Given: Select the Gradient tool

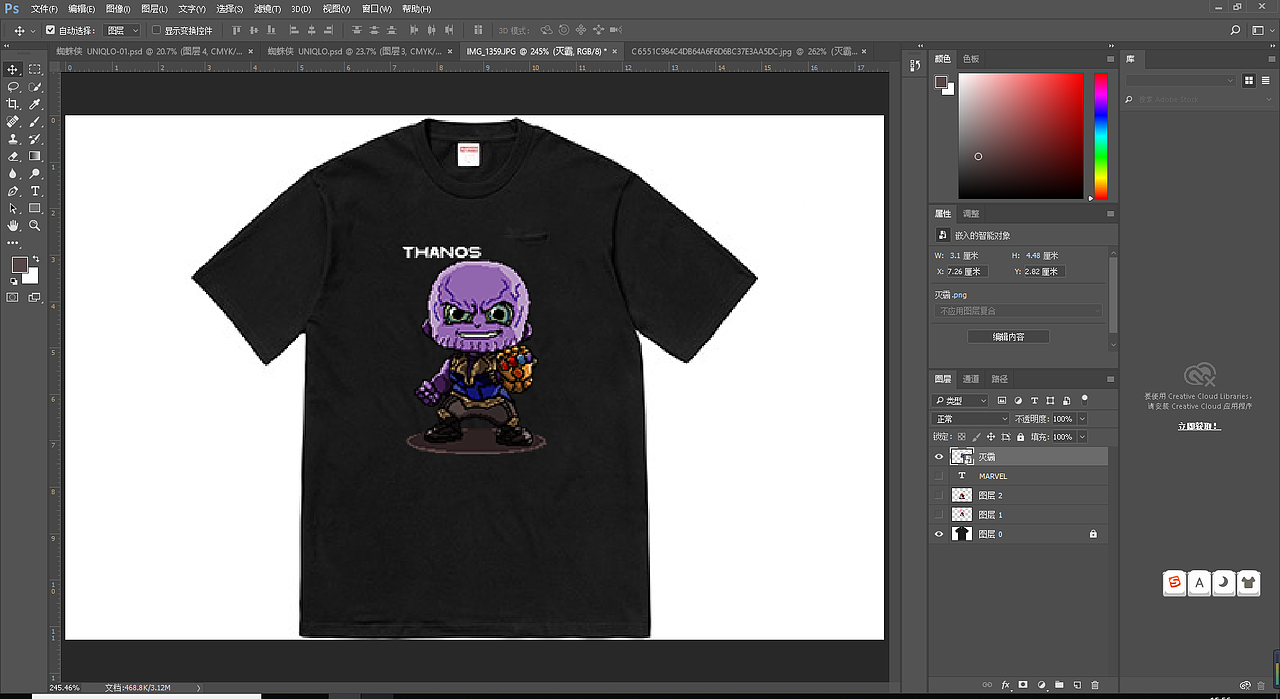Looking at the screenshot, I should [35, 156].
